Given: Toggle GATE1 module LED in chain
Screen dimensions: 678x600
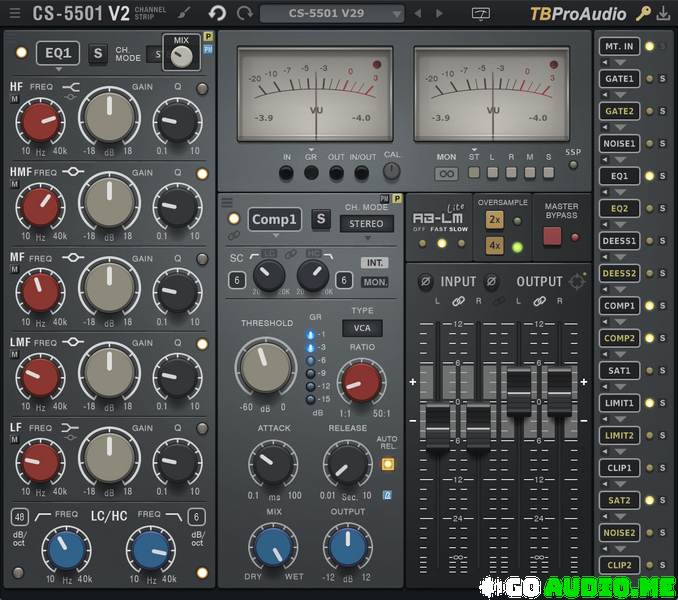Looking at the screenshot, I should click(x=649, y=79).
